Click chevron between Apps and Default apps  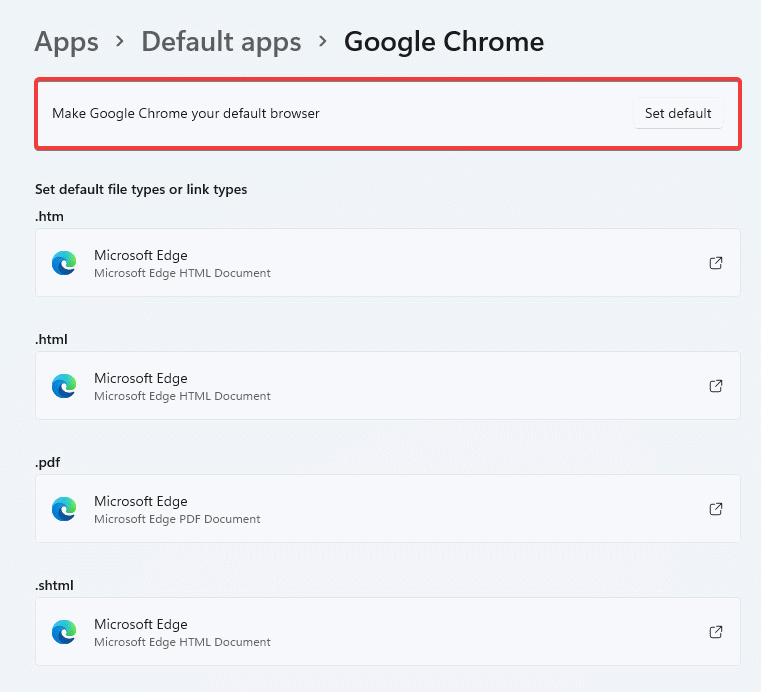coord(120,42)
